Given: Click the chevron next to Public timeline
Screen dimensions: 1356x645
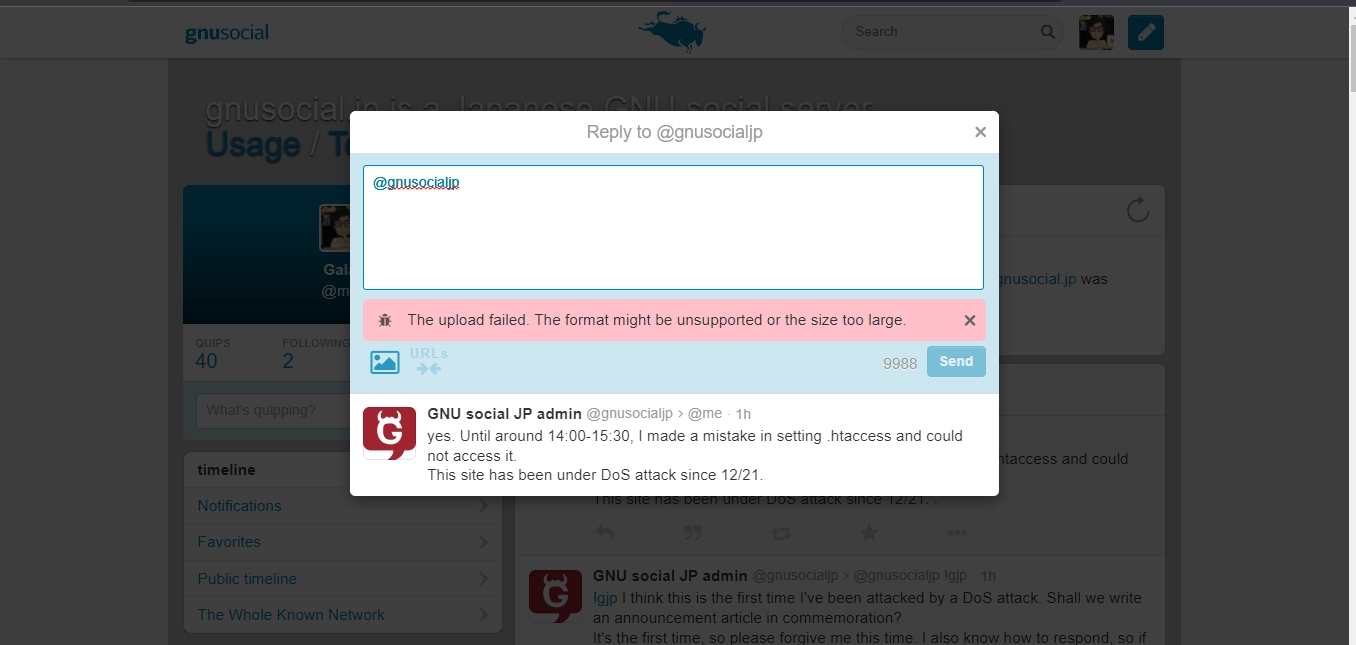Looking at the screenshot, I should 484,579.
